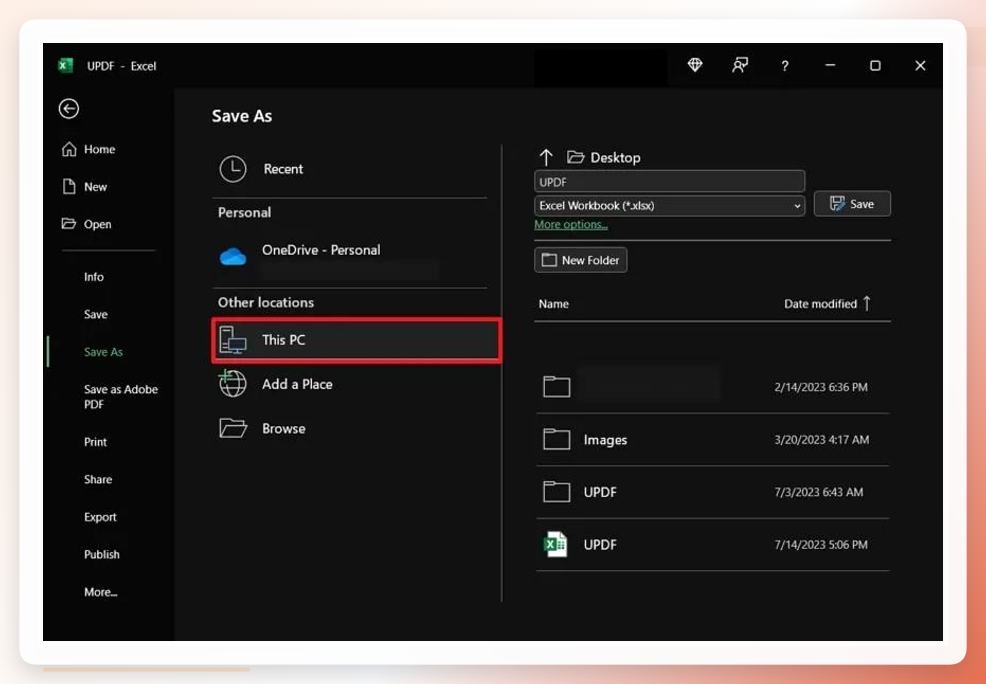
Task: Go up one folder level arrow
Action: coord(546,157)
